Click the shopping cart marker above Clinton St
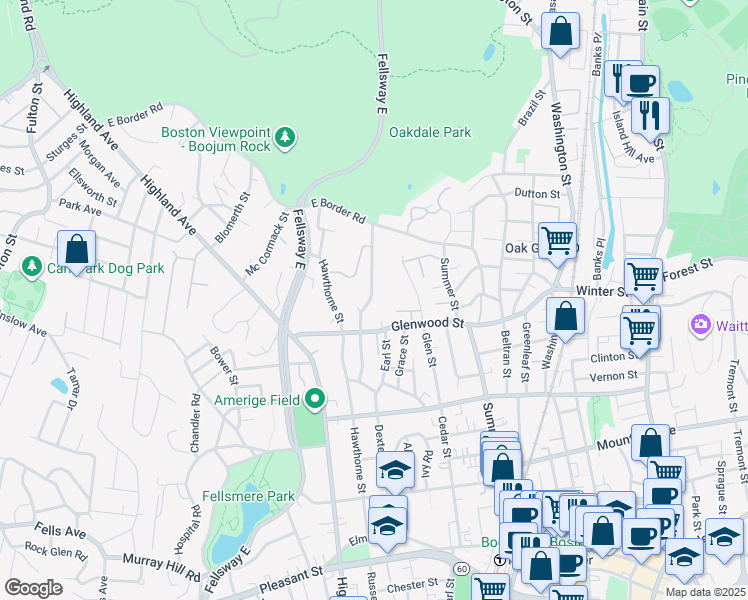The height and width of the screenshot is (600, 748). point(639,333)
